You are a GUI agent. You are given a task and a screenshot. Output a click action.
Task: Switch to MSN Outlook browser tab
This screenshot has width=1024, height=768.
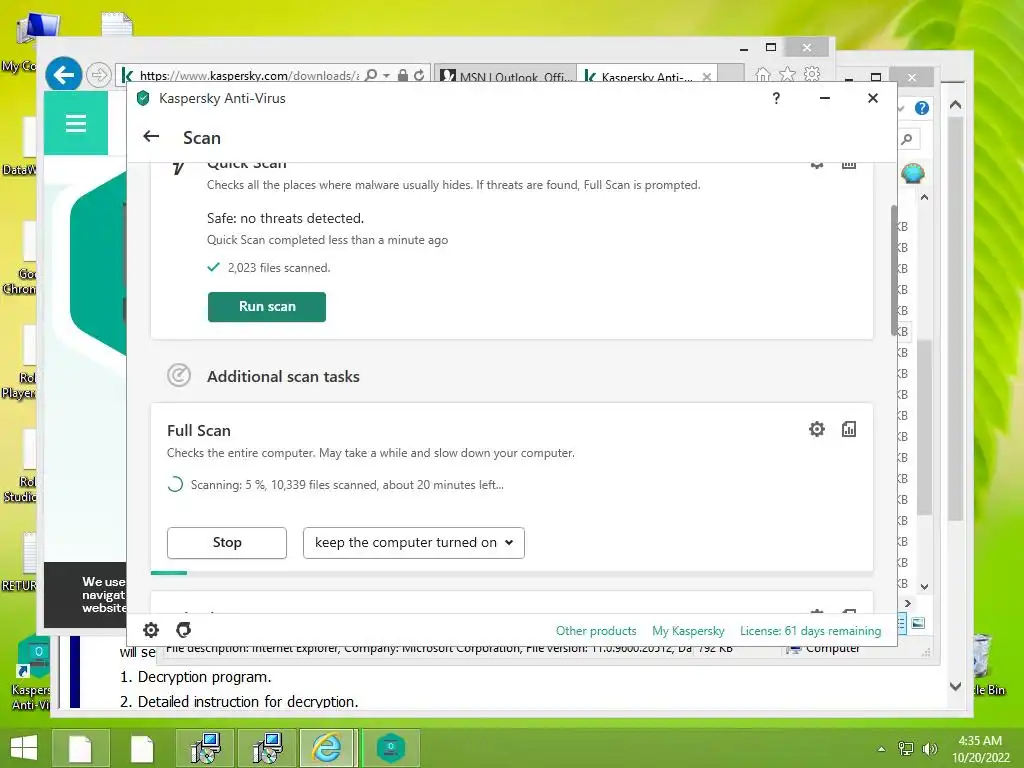click(x=505, y=76)
